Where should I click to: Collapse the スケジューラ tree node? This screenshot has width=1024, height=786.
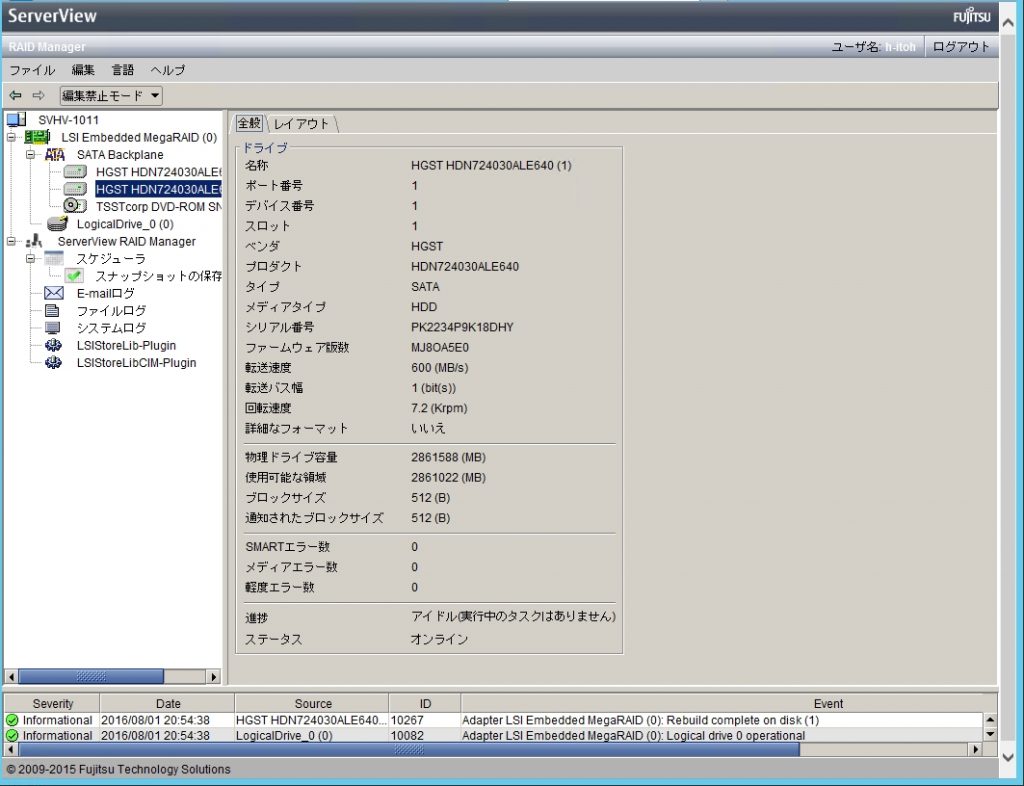[x=30, y=259]
